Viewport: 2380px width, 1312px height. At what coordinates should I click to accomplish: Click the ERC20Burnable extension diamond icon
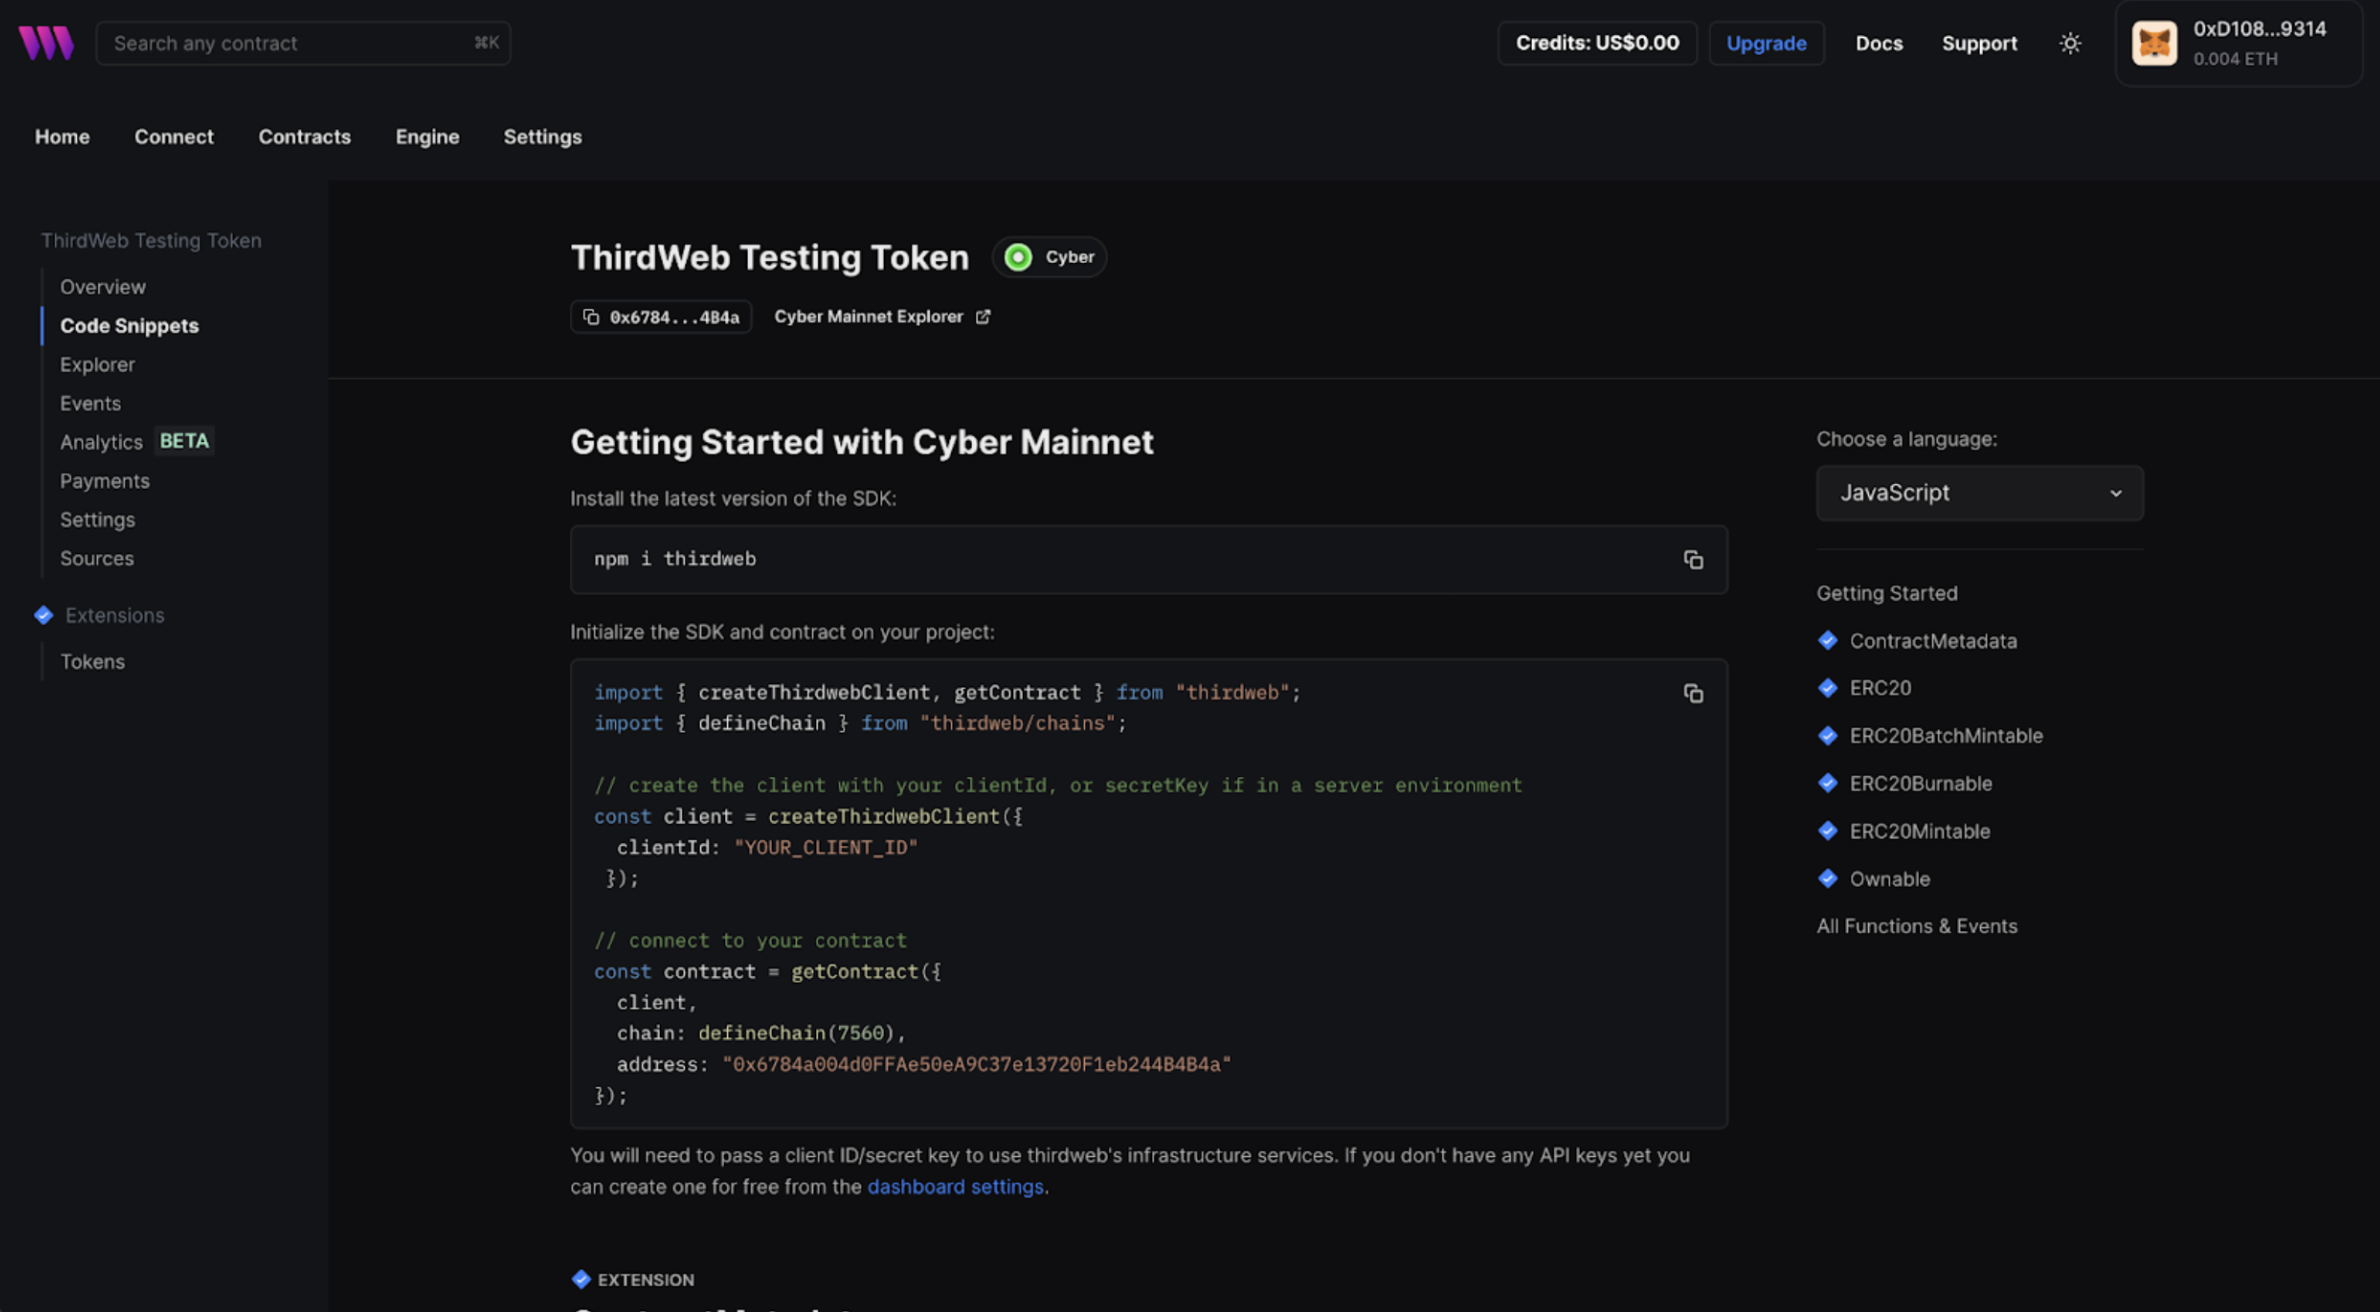coord(1826,782)
